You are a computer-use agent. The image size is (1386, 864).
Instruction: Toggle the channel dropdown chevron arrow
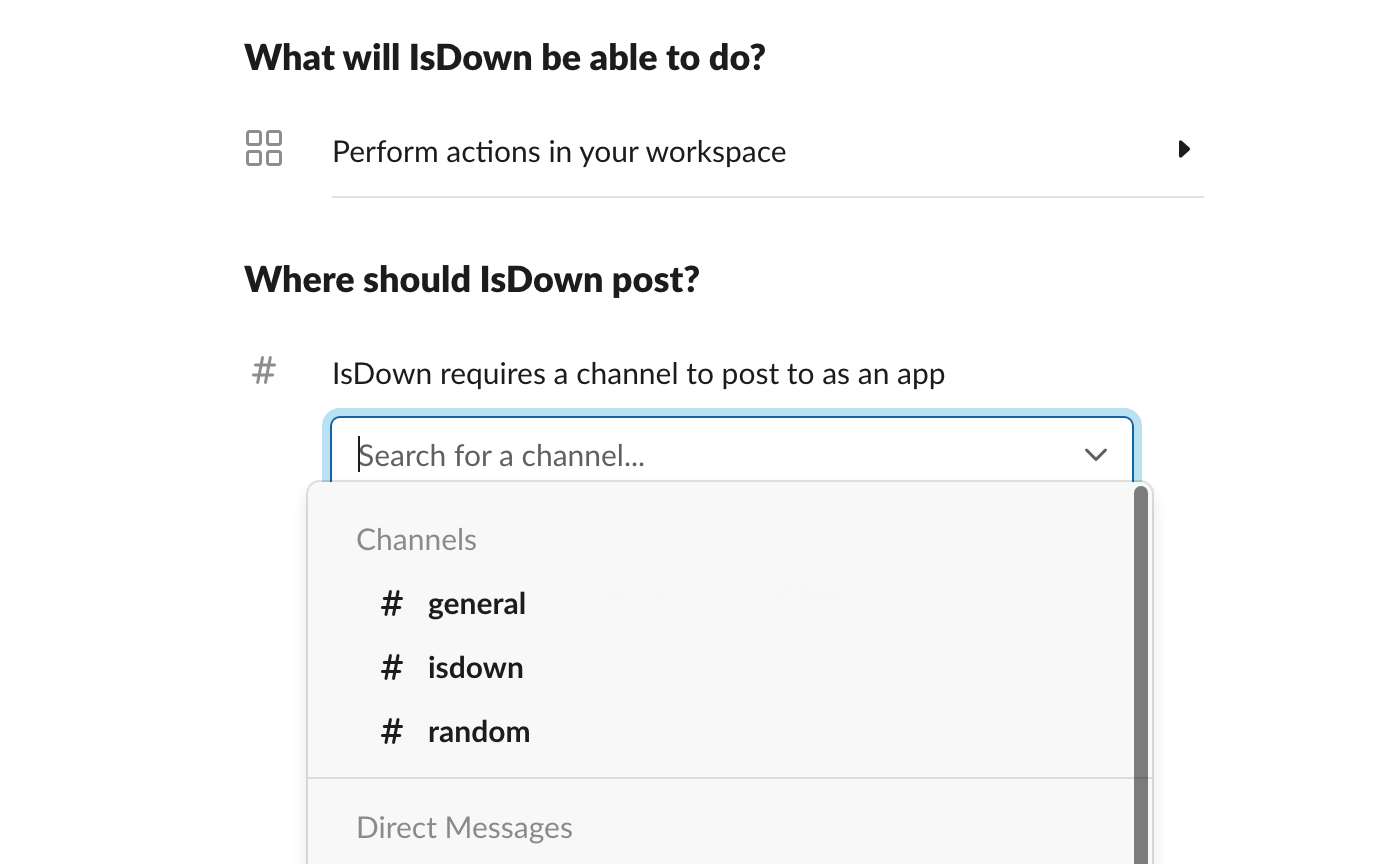click(x=1095, y=455)
